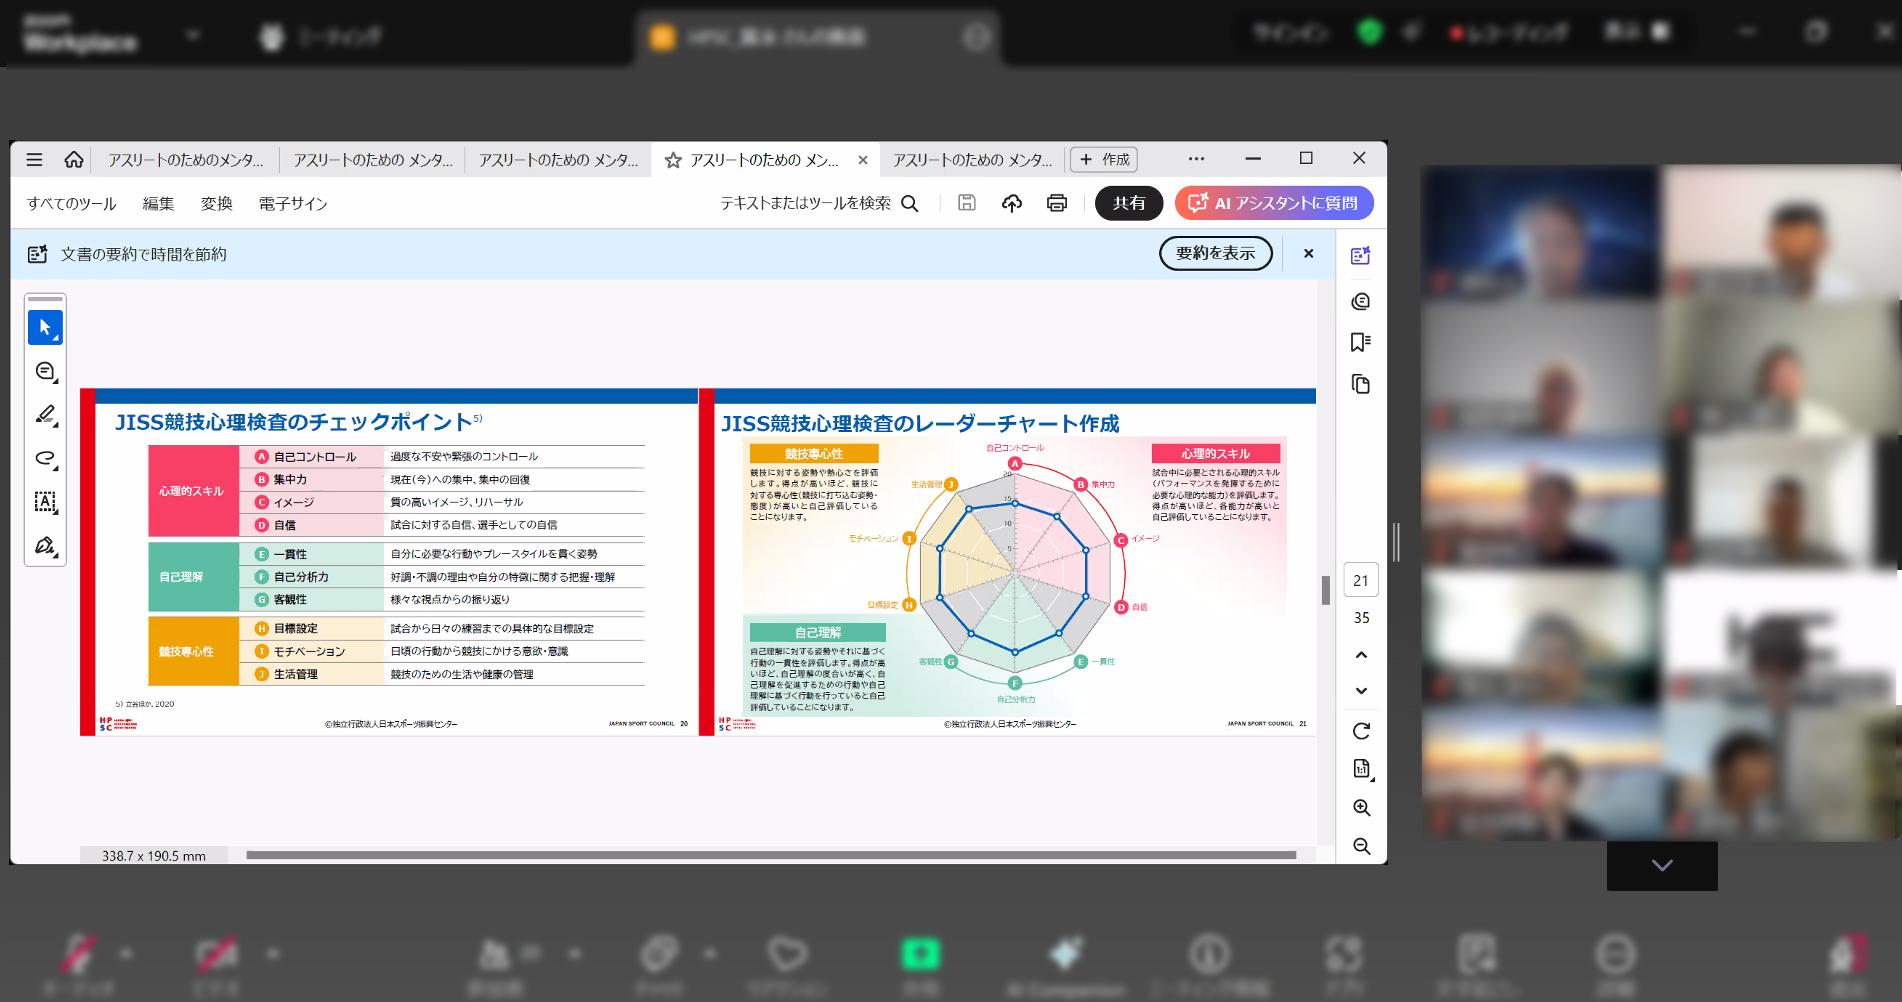
Task: Zoom out of the document
Action: 1361,846
